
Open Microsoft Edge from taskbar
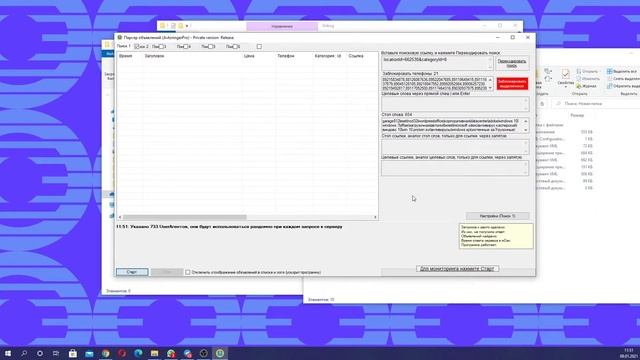(x=138, y=353)
